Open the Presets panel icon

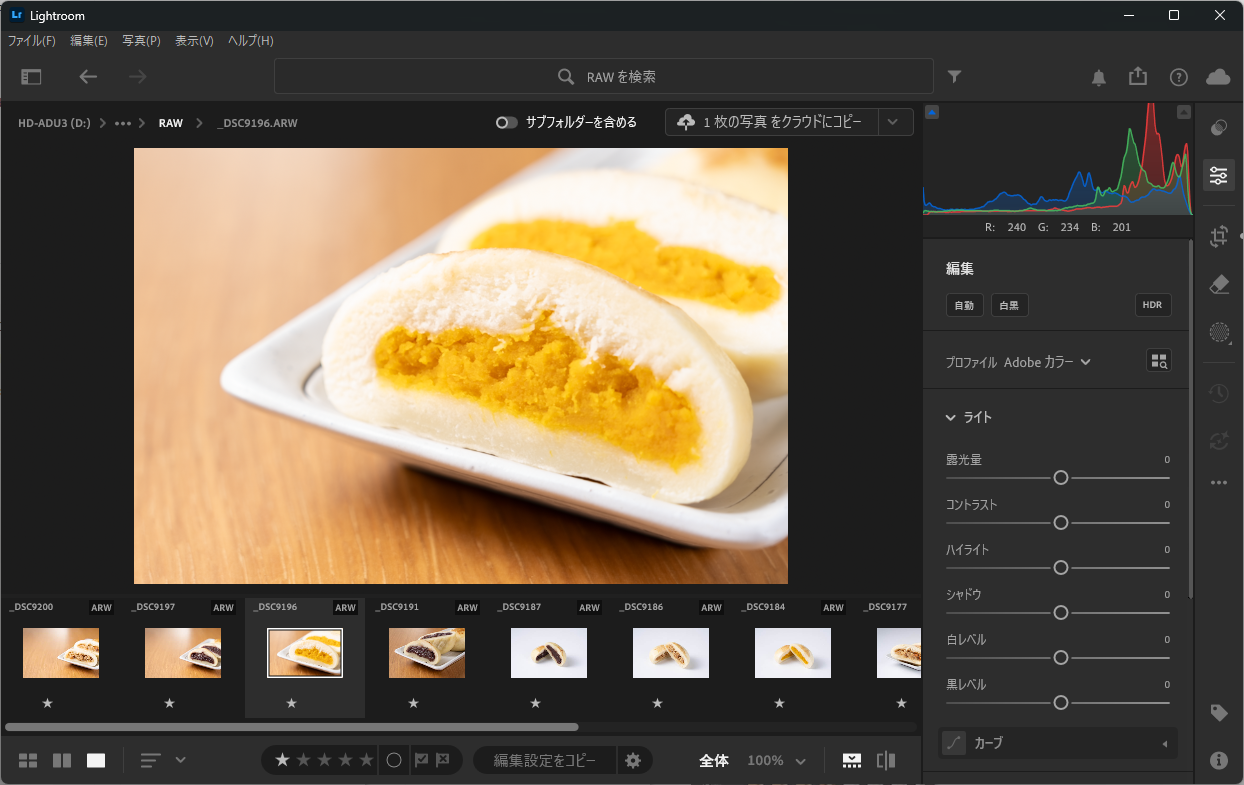[1218, 128]
